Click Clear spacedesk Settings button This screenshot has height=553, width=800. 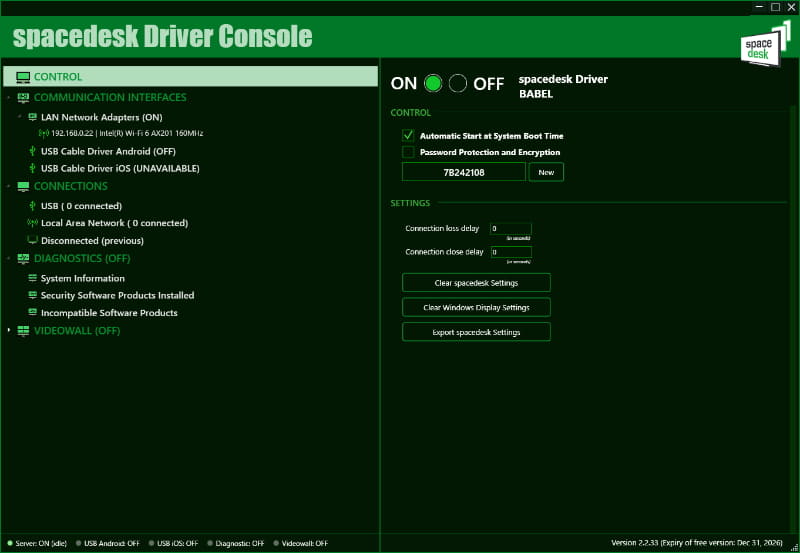pos(476,283)
